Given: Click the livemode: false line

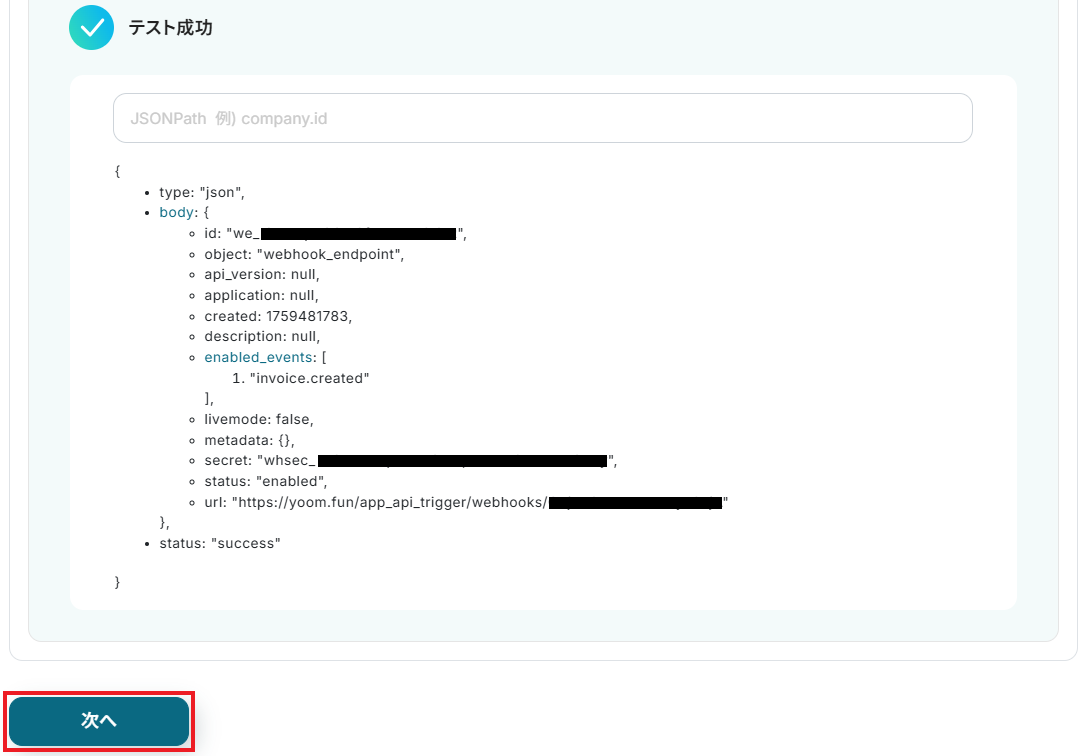Looking at the screenshot, I should (x=259, y=419).
